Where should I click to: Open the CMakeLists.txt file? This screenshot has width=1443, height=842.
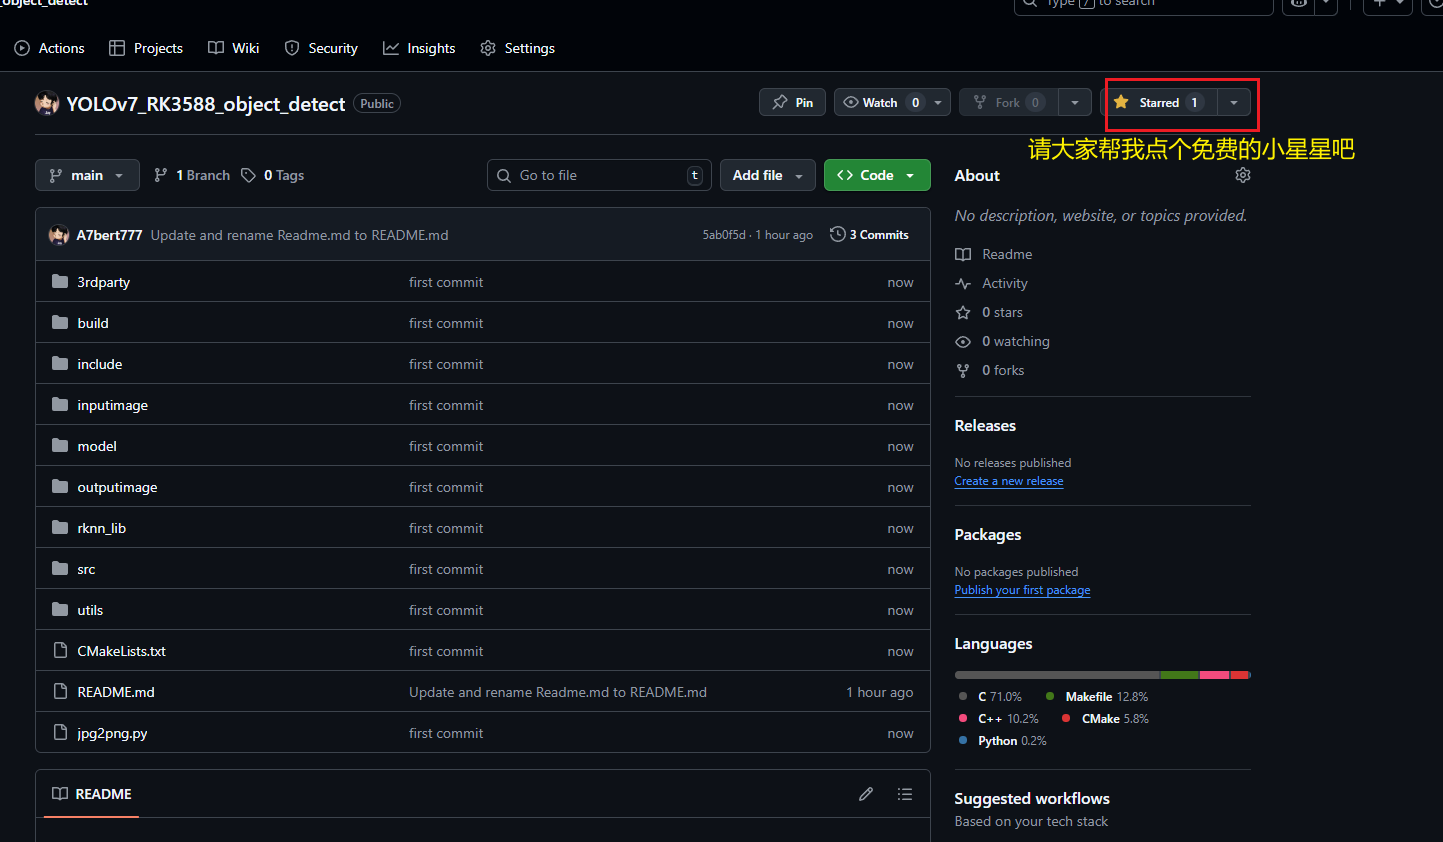(x=122, y=651)
